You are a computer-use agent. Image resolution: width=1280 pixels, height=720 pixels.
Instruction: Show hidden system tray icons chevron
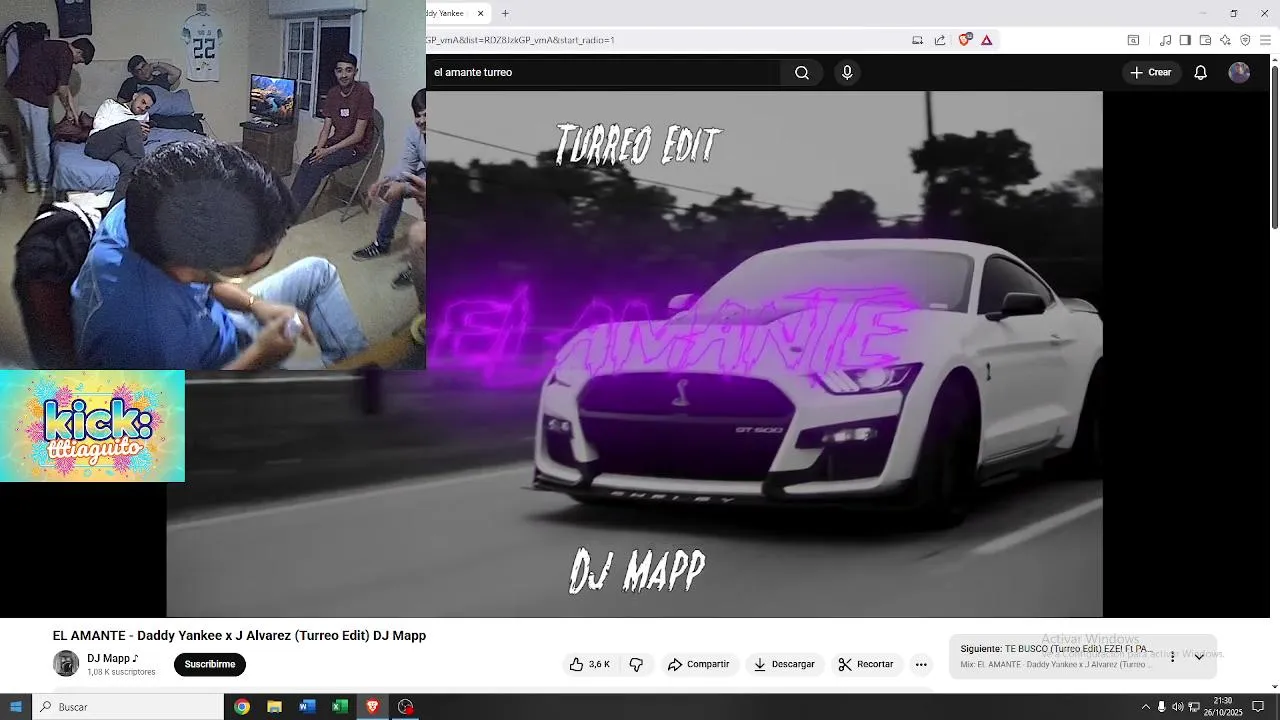pos(1145,707)
